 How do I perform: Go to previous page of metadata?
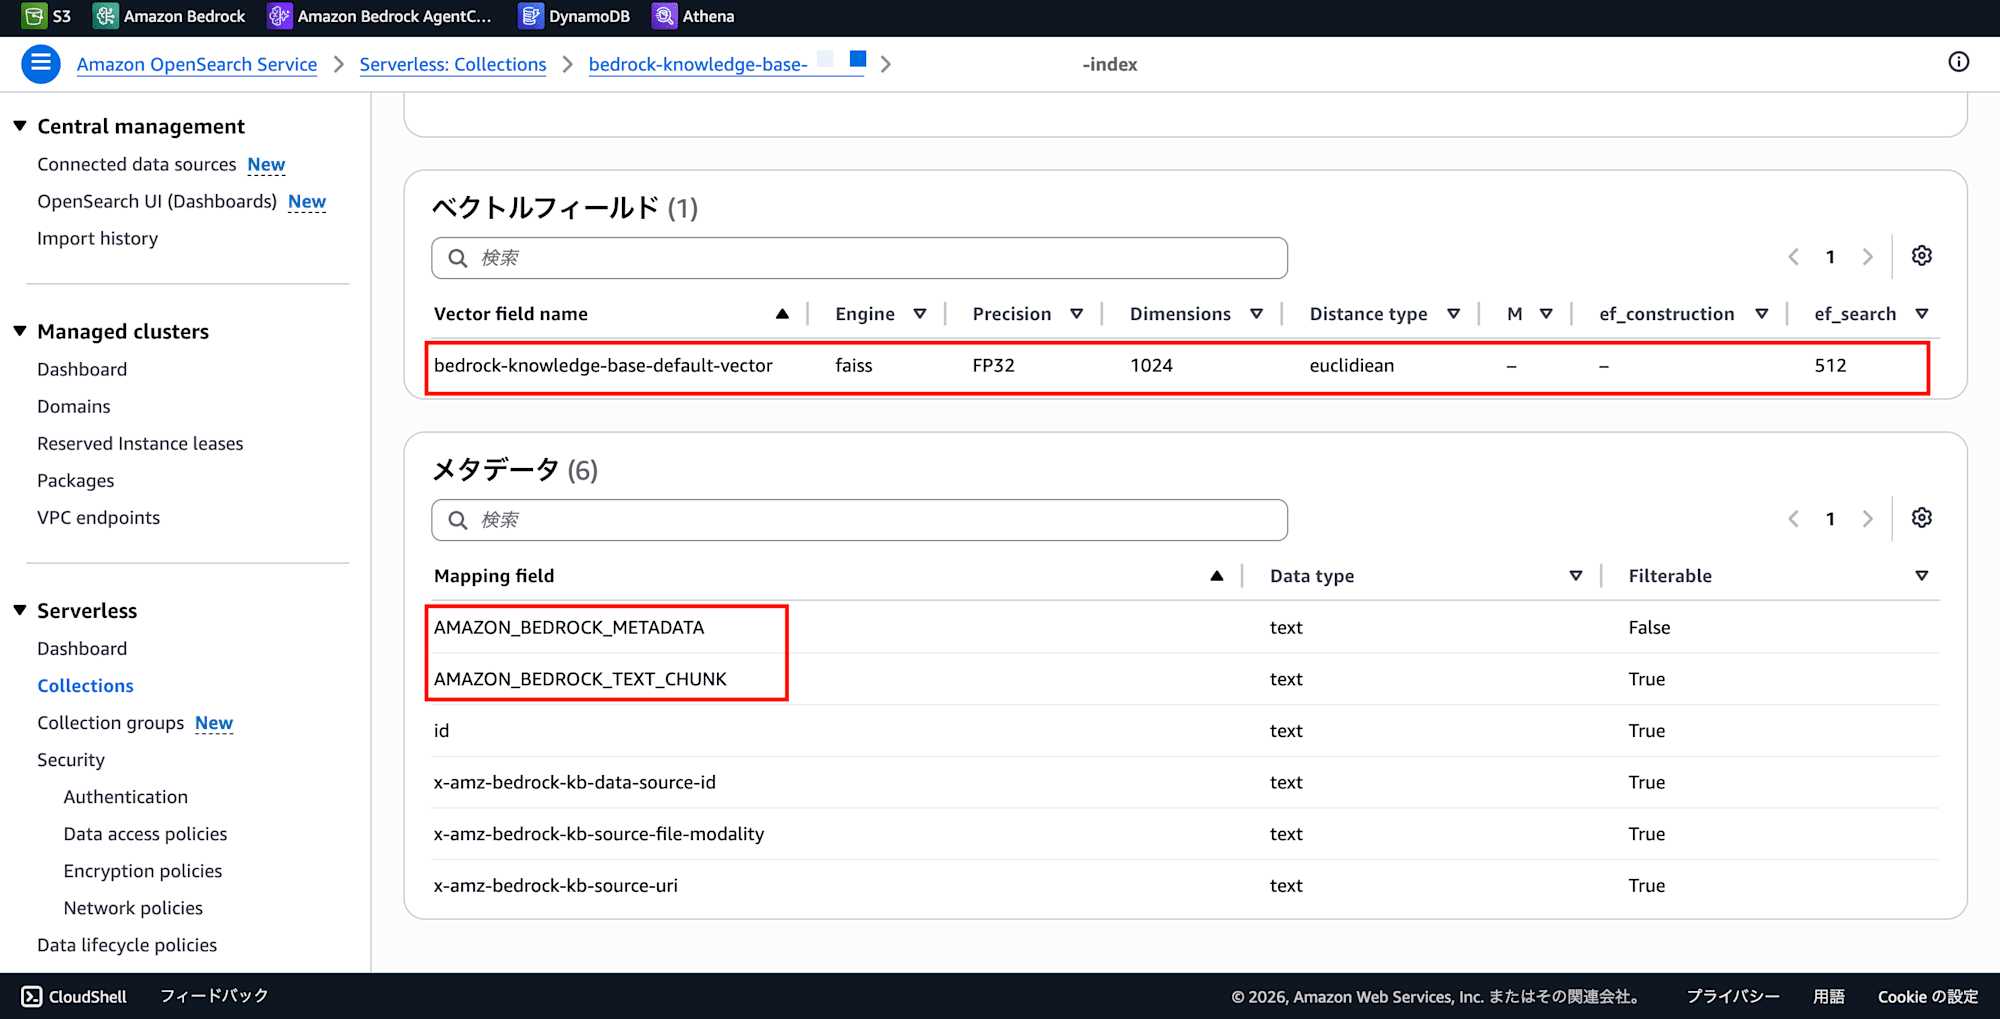pyautogui.click(x=1793, y=519)
